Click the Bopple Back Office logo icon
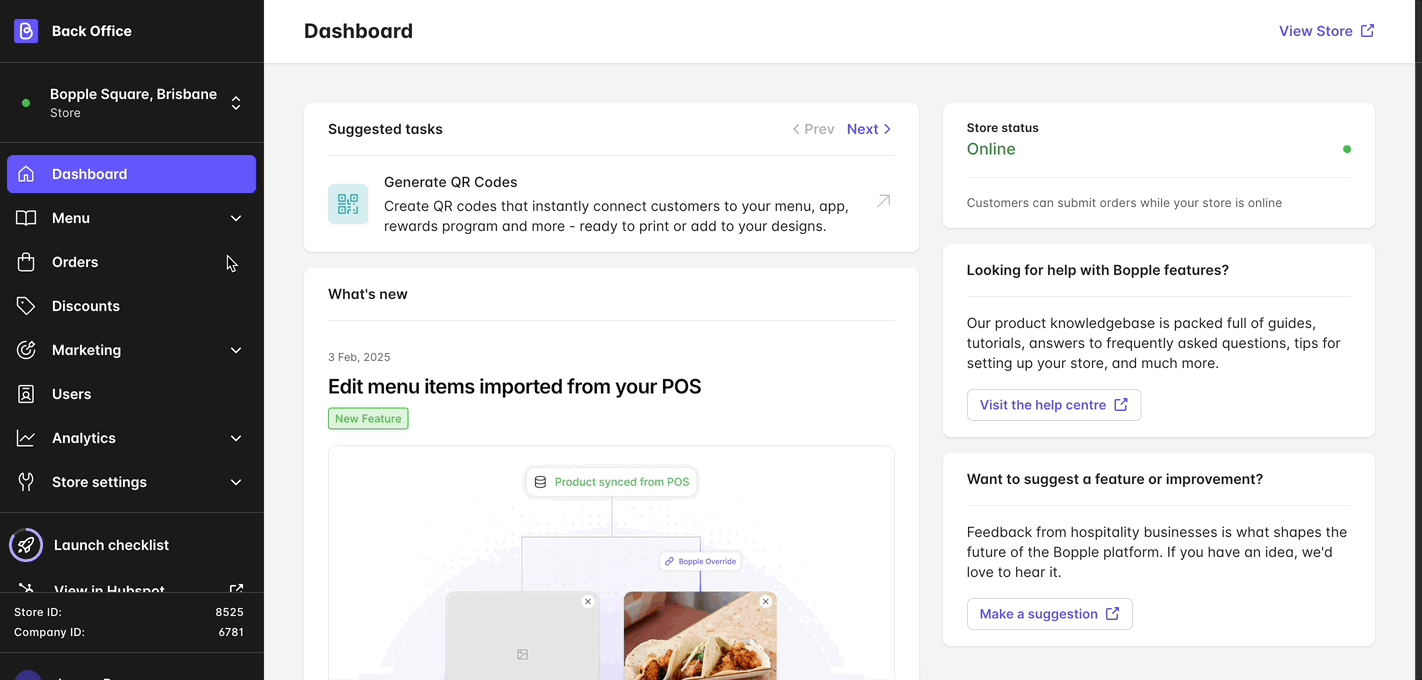 tap(25, 30)
